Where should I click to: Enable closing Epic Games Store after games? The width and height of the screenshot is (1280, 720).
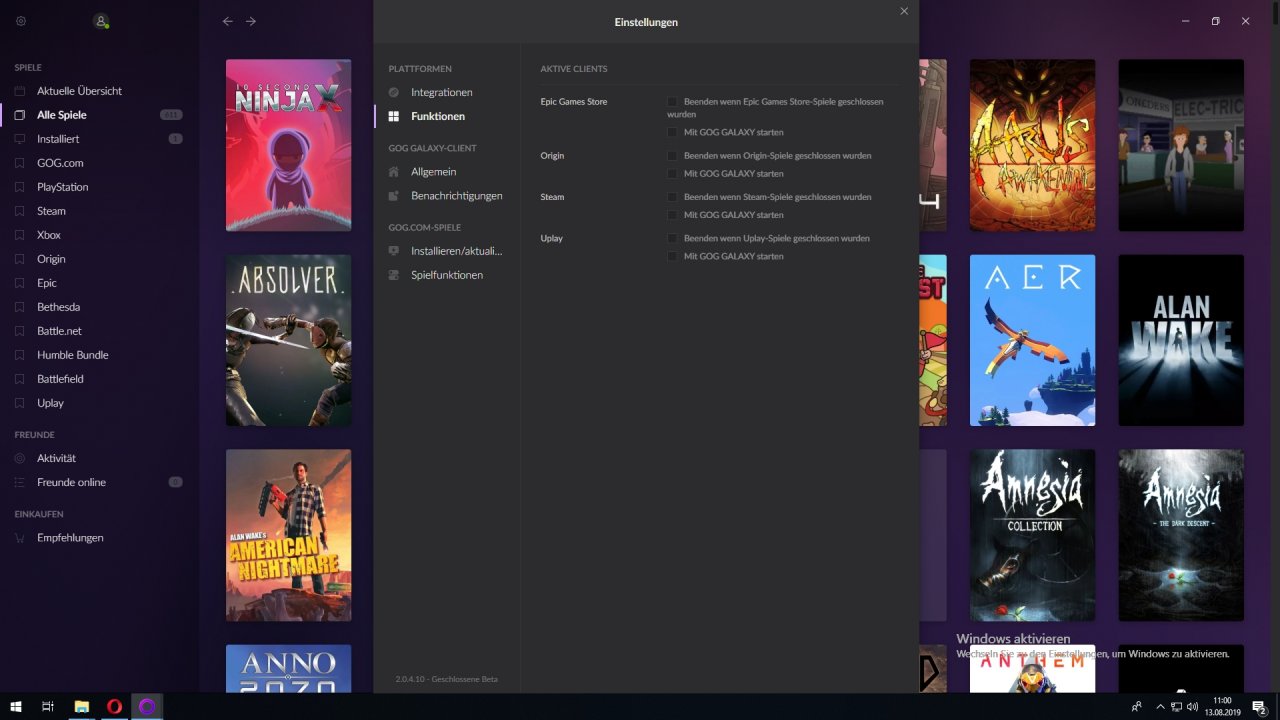point(672,102)
